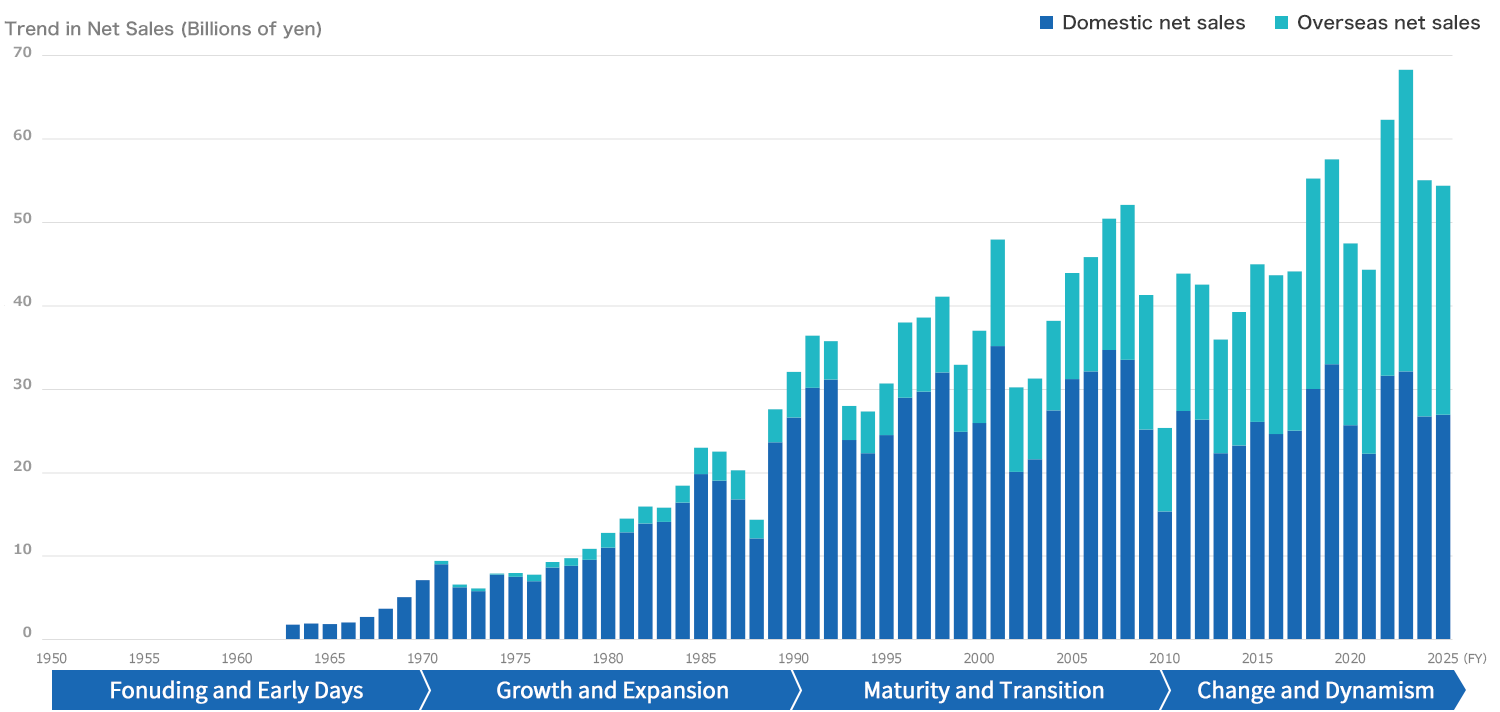Image resolution: width=1500 pixels, height=712 pixels.
Task: Select the Growth and Expansion period
Action: click(x=612, y=690)
